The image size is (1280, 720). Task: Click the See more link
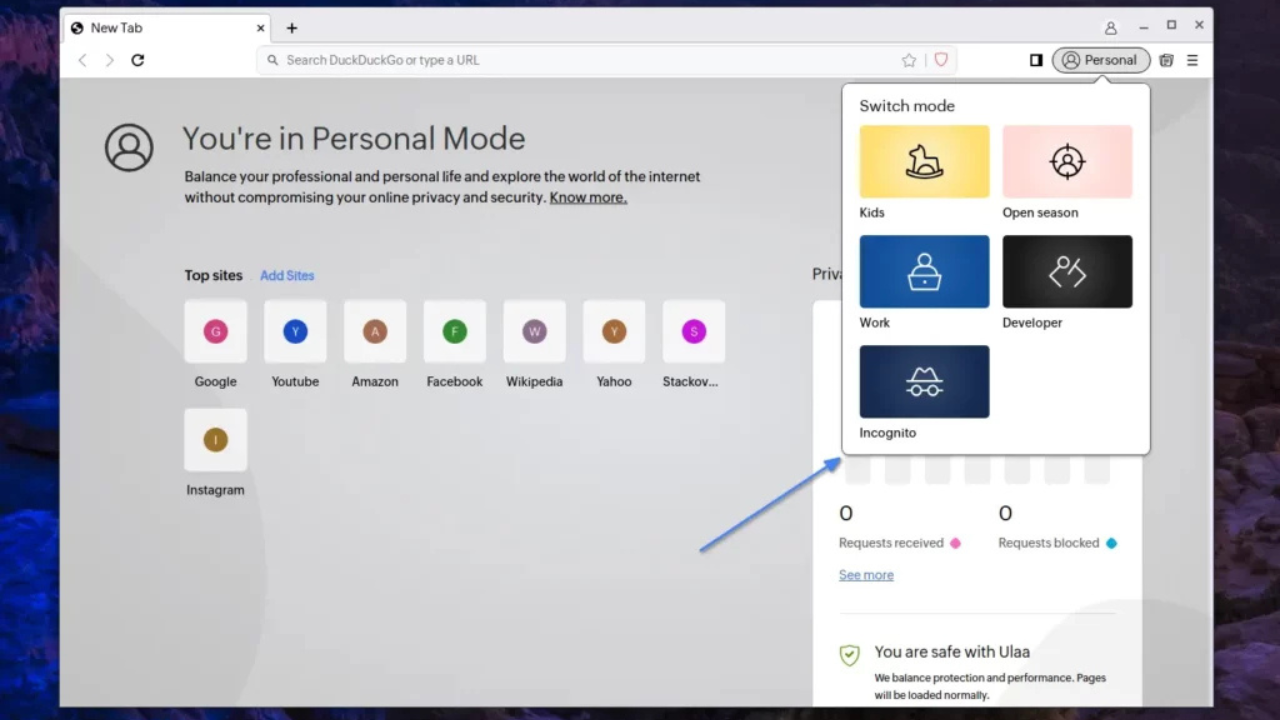pos(866,575)
